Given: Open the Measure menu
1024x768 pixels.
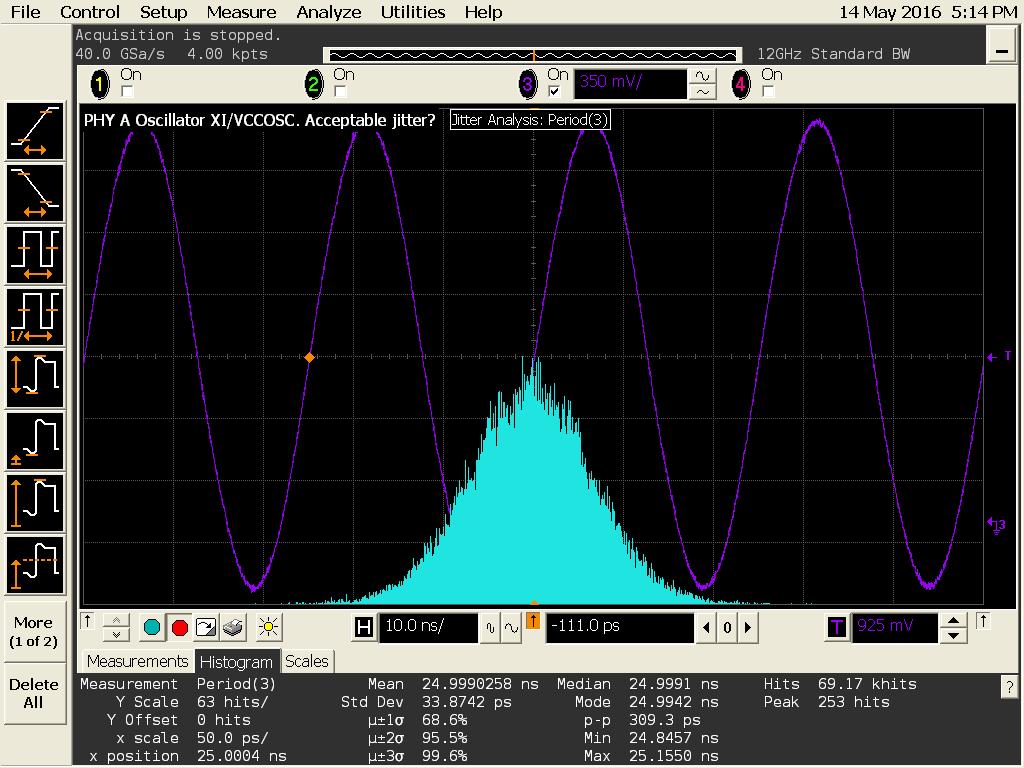Looking at the screenshot, I should (241, 12).
